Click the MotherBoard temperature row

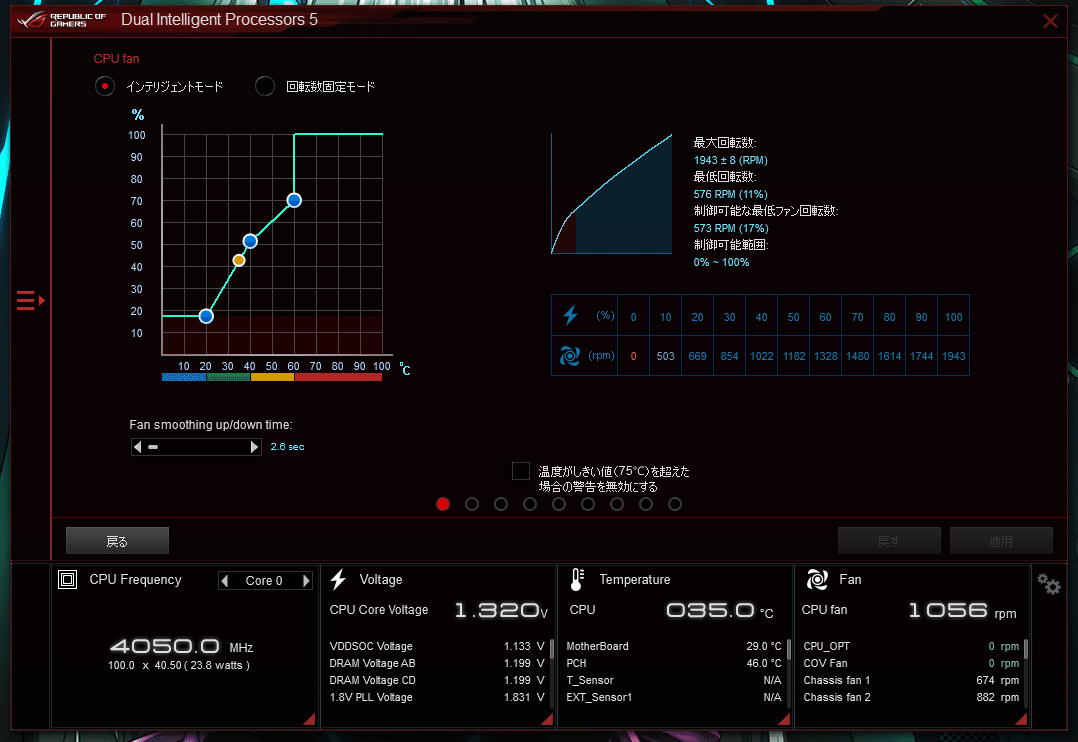pyautogui.click(x=674, y=646)
